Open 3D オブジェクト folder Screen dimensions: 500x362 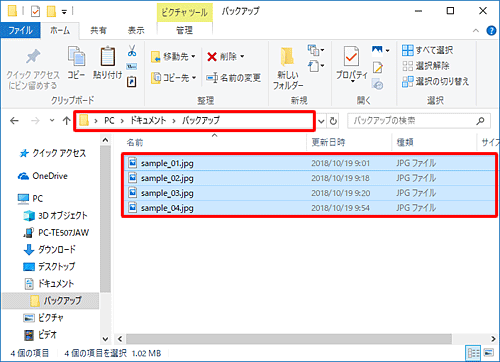(x=56, y=216)
